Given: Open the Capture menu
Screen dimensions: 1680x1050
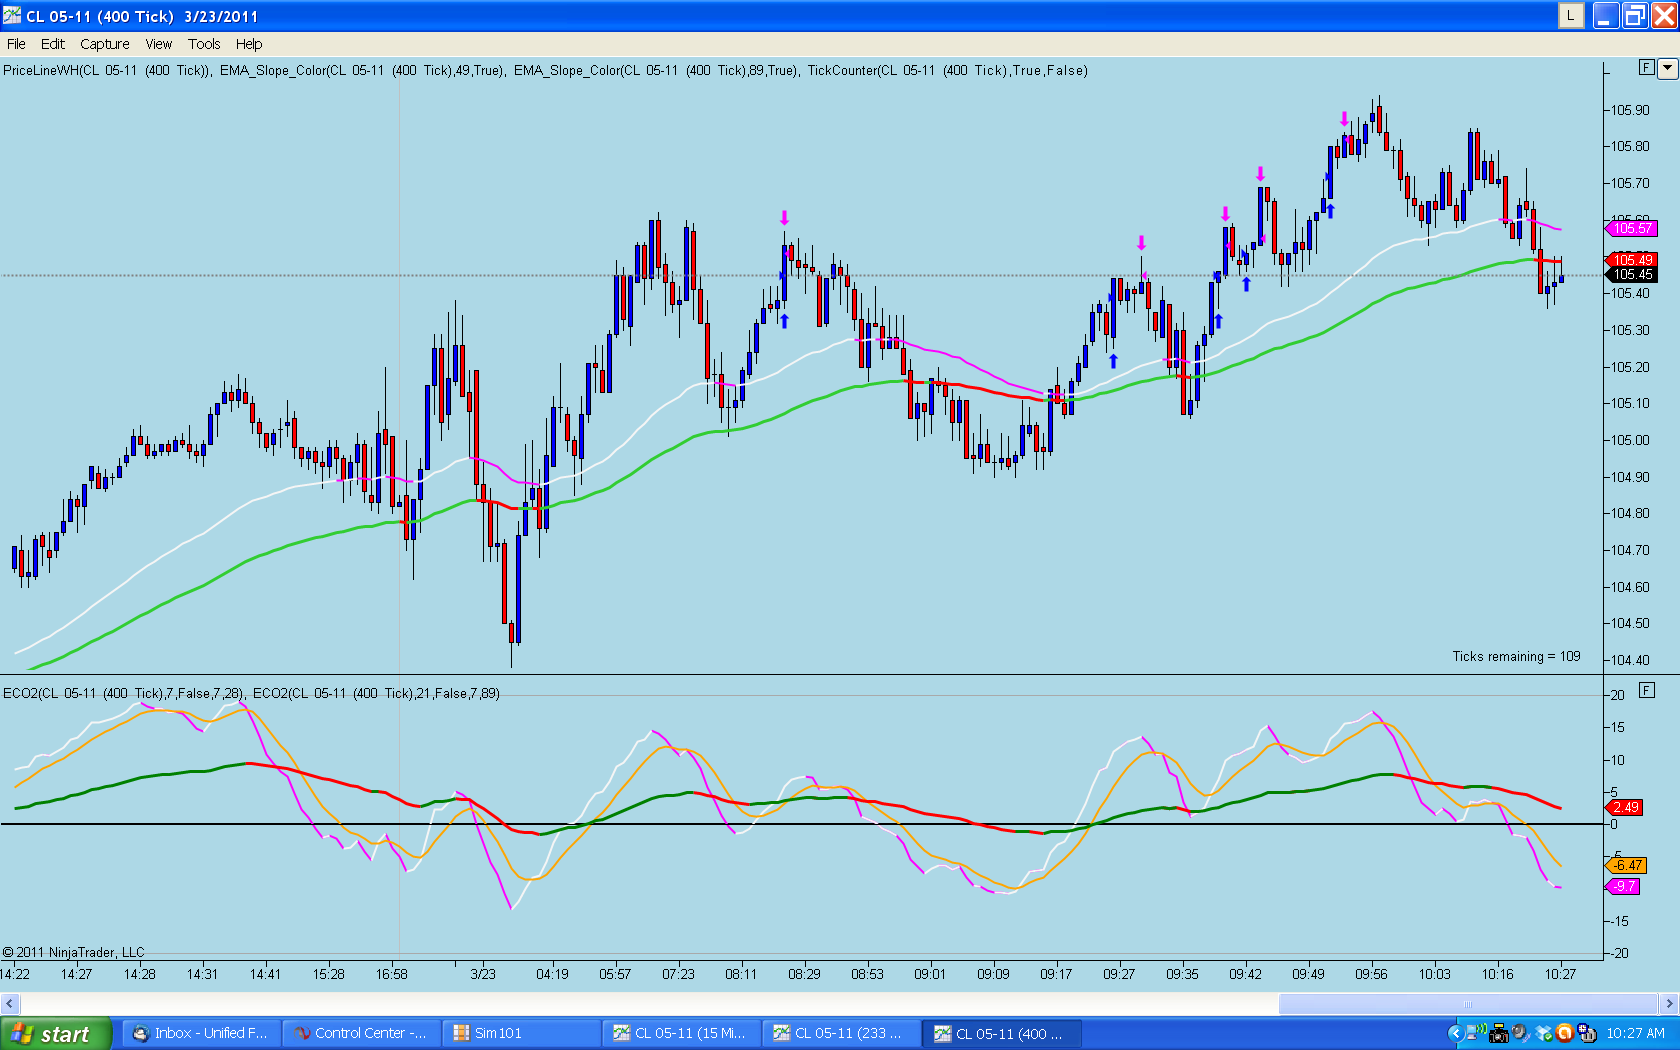Looking at the screenshot, I should [105, 44].
